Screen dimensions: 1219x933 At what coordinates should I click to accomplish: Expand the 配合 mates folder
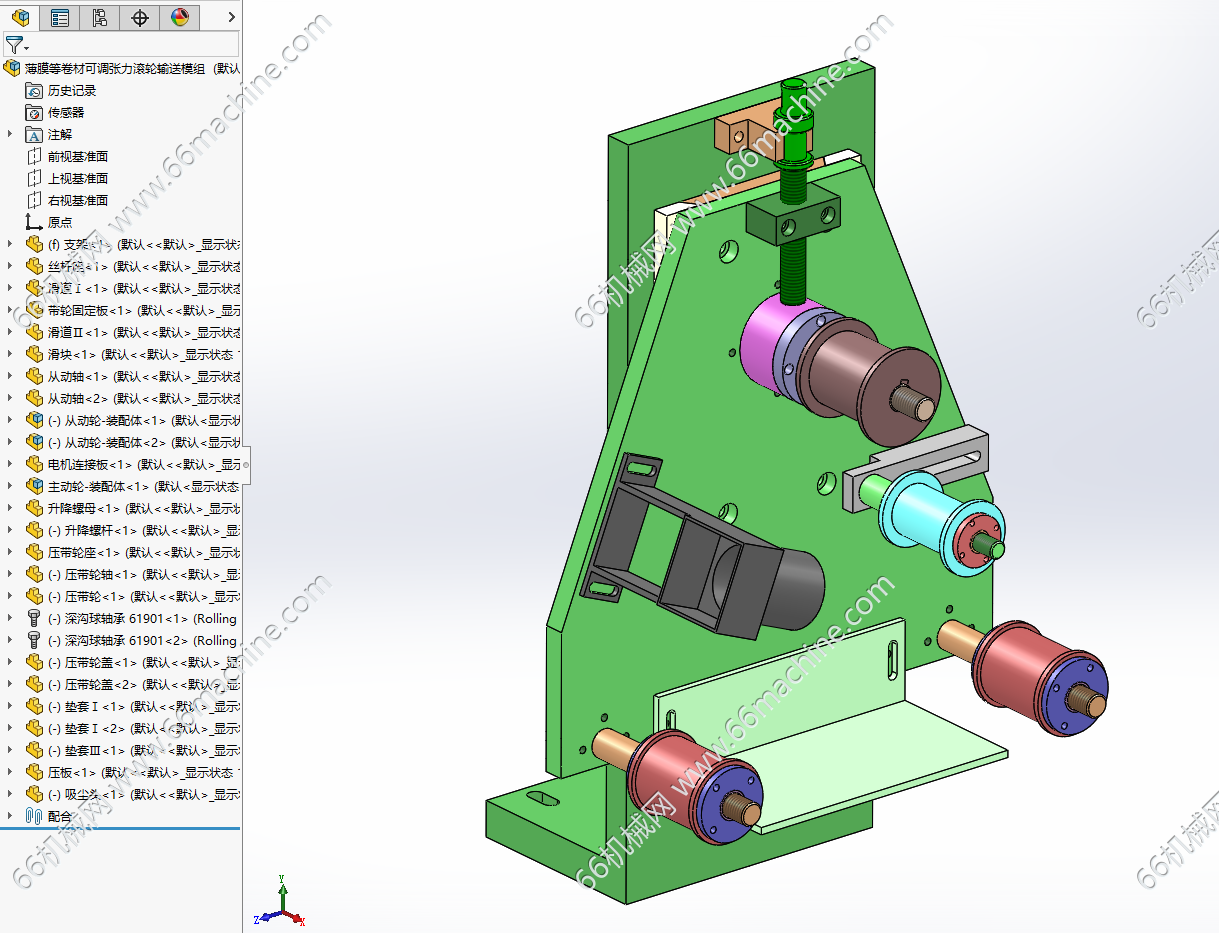tap(10, 816)
